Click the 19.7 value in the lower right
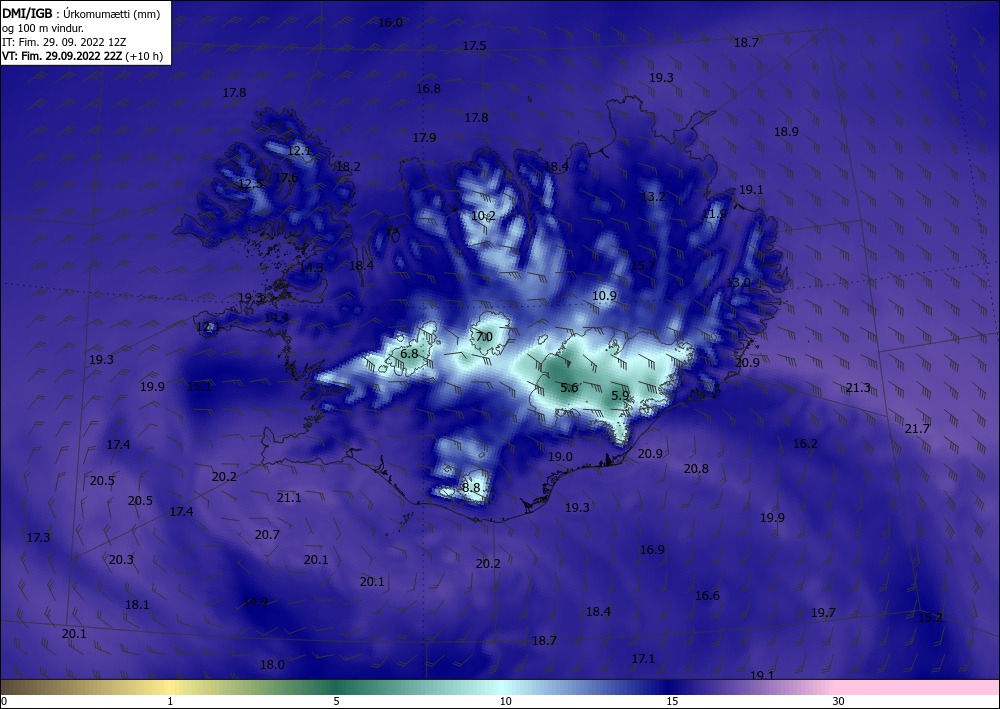The image size is (1000, 709). (823, 613)
